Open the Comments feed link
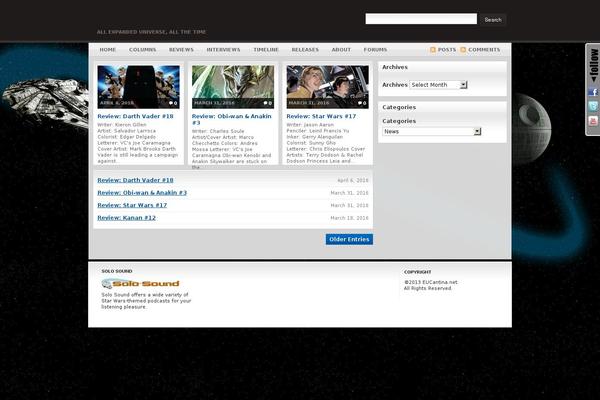Viewport: 600px width, 400px height. point(484,50)
